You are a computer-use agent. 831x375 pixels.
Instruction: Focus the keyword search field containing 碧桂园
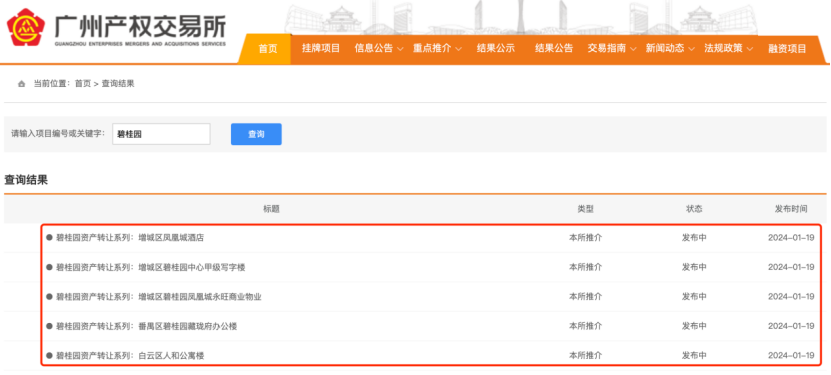161,134
